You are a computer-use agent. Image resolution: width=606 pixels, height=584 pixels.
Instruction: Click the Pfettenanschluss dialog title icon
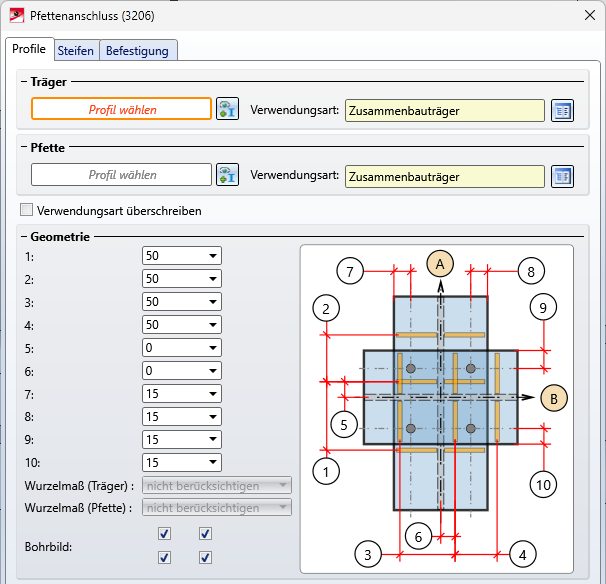coord(17,15)
